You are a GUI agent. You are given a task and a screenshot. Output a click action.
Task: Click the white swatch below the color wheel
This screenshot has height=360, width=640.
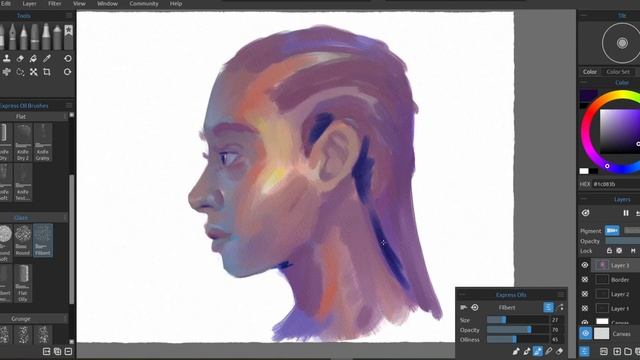pos(584,171)
